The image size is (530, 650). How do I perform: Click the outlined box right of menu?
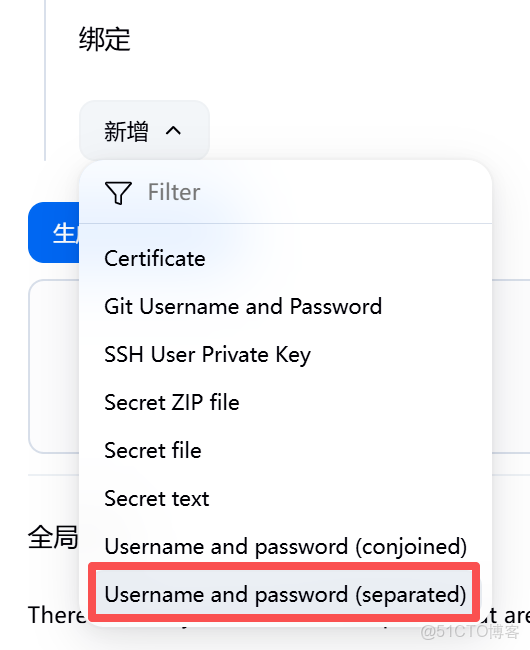click(511, 366)
